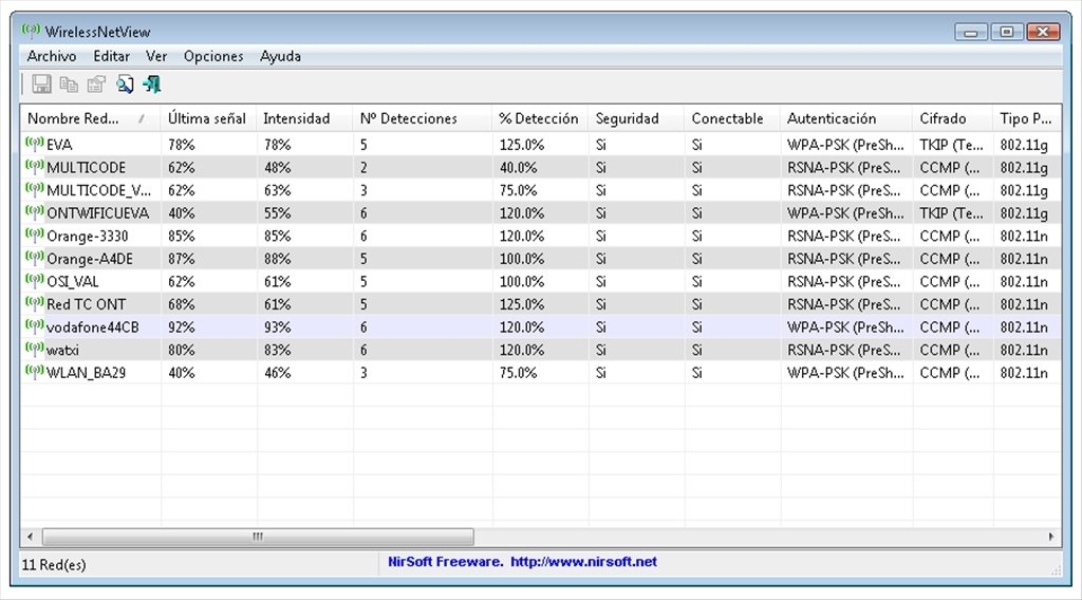Click the Save selected items toolbar icon

pos(41,84)
